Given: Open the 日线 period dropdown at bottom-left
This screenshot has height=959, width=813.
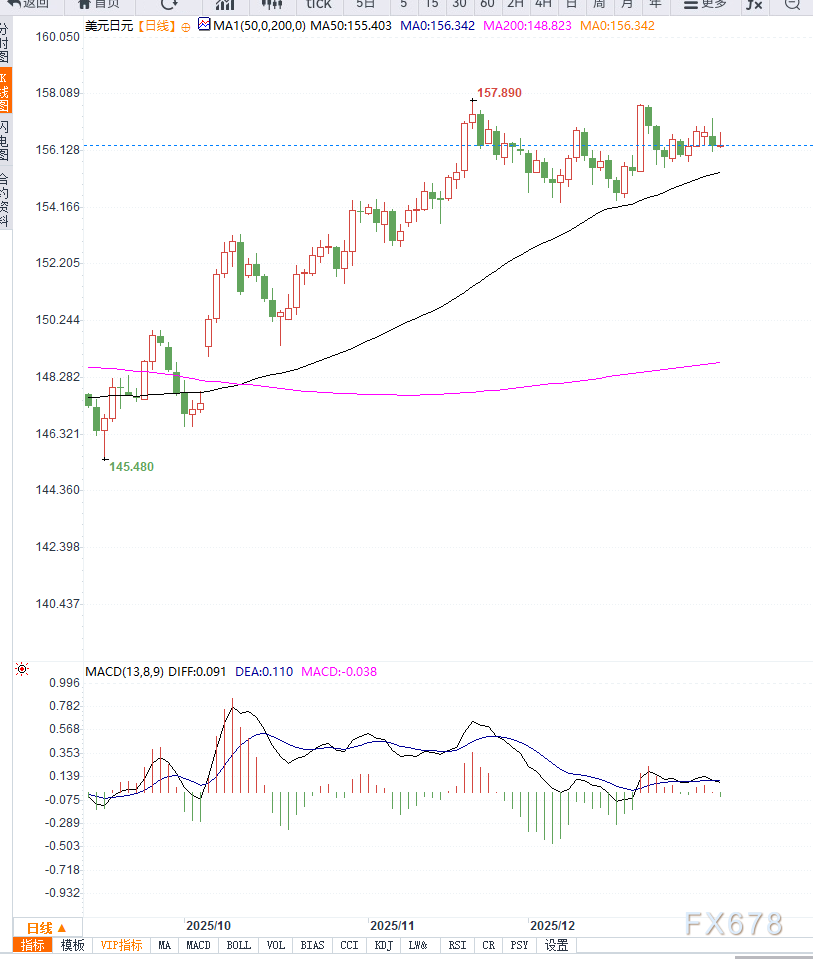Looking at the screenshot, I should 46,927.
